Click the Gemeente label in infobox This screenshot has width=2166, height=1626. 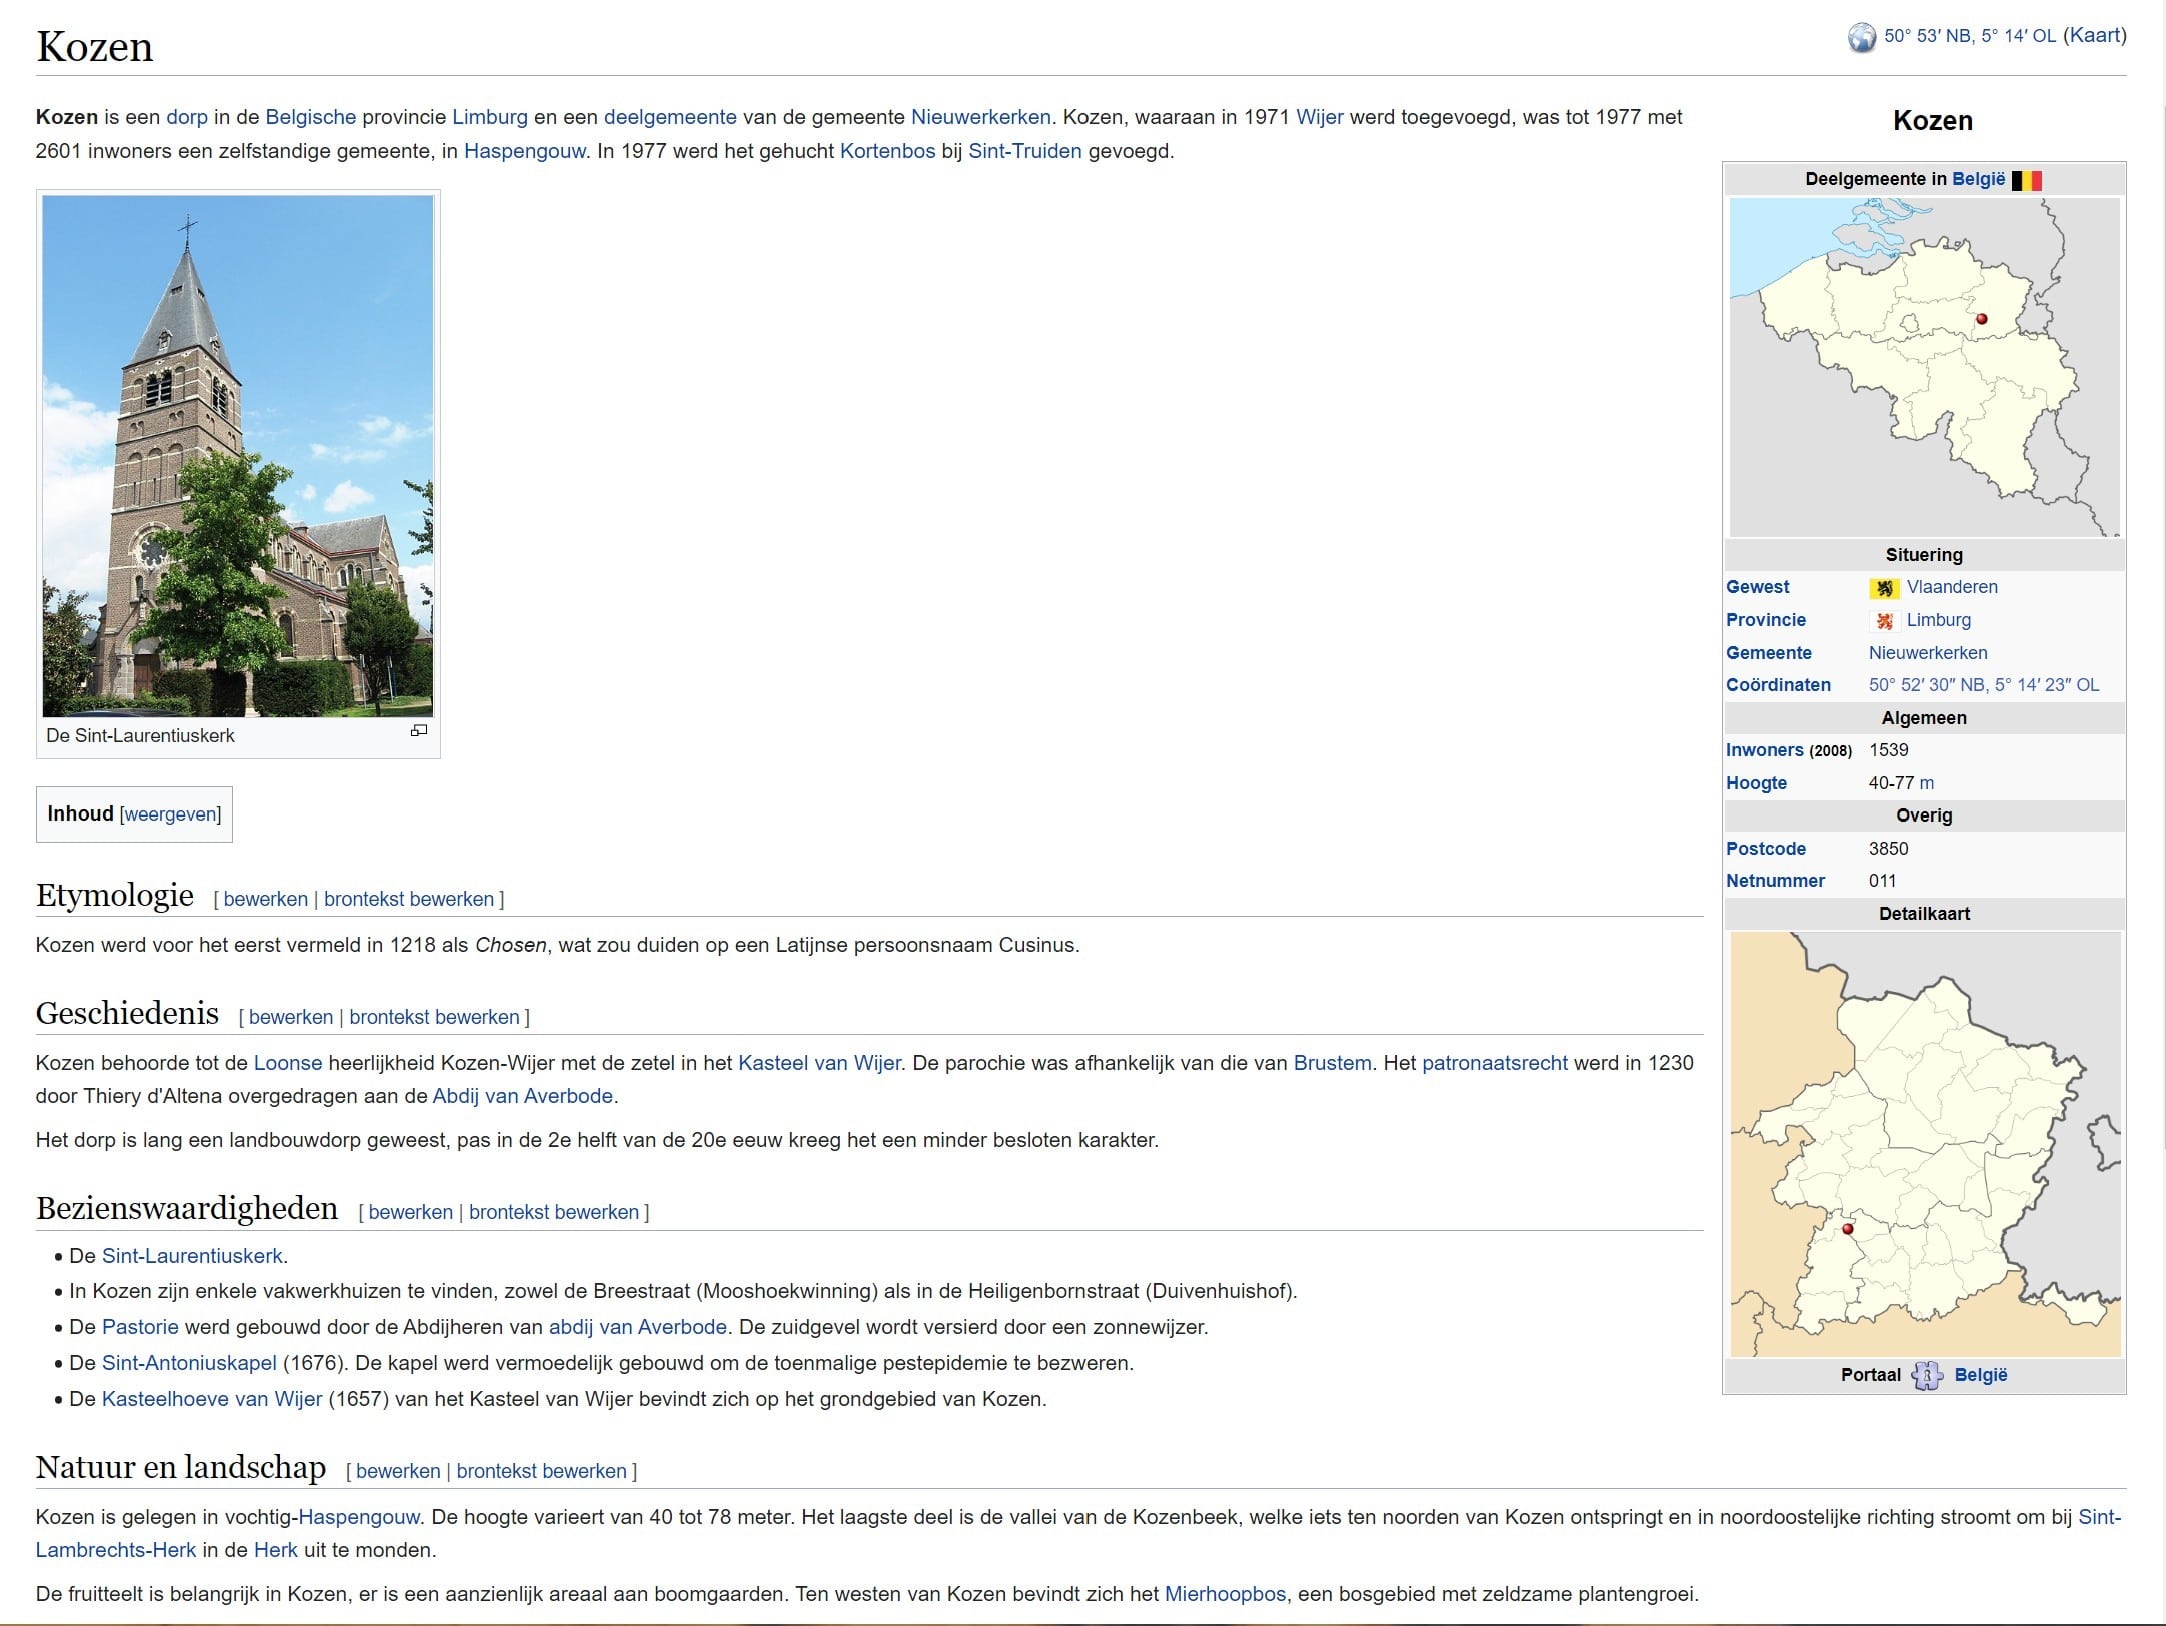[1768, 653]
